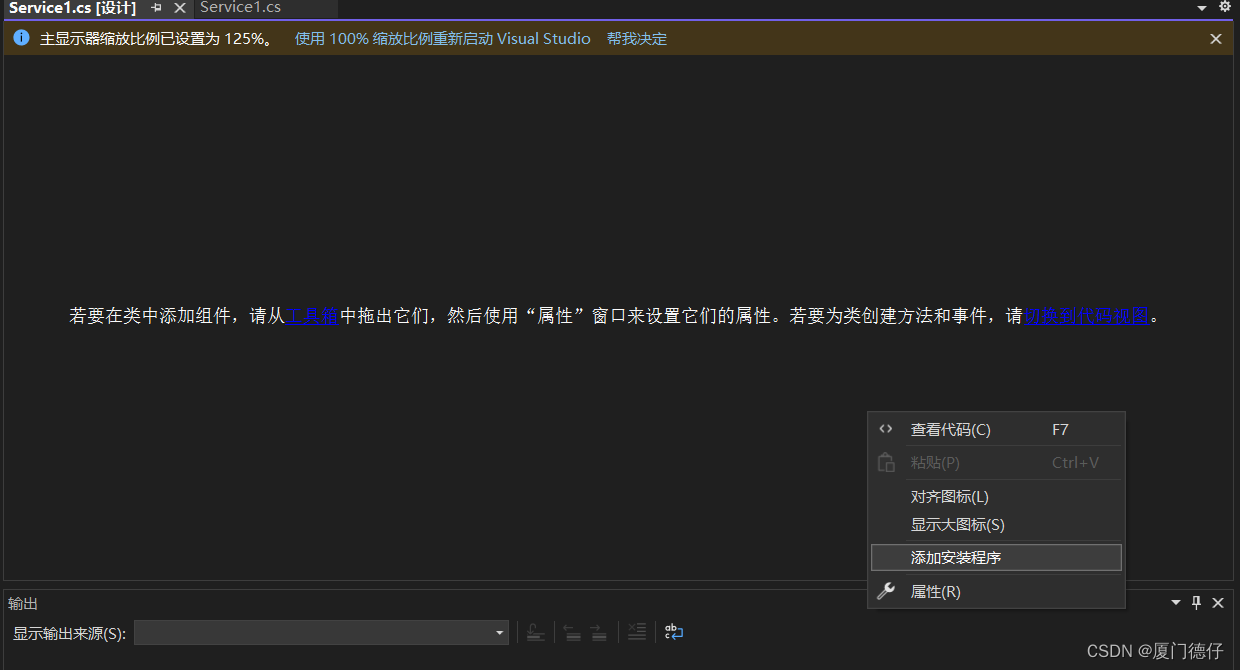Go to previous message in output
The width and height of the screenshot is (1240, 670).
click(x=572, y=632)
